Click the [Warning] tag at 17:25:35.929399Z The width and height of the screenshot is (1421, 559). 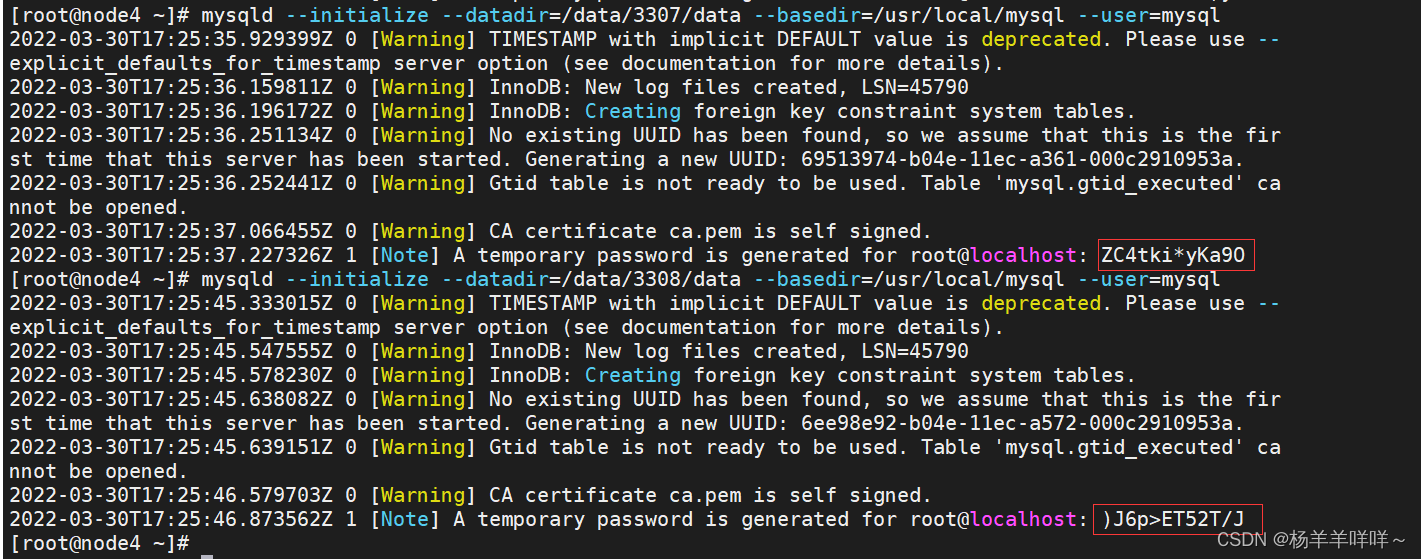click(423, 40)
